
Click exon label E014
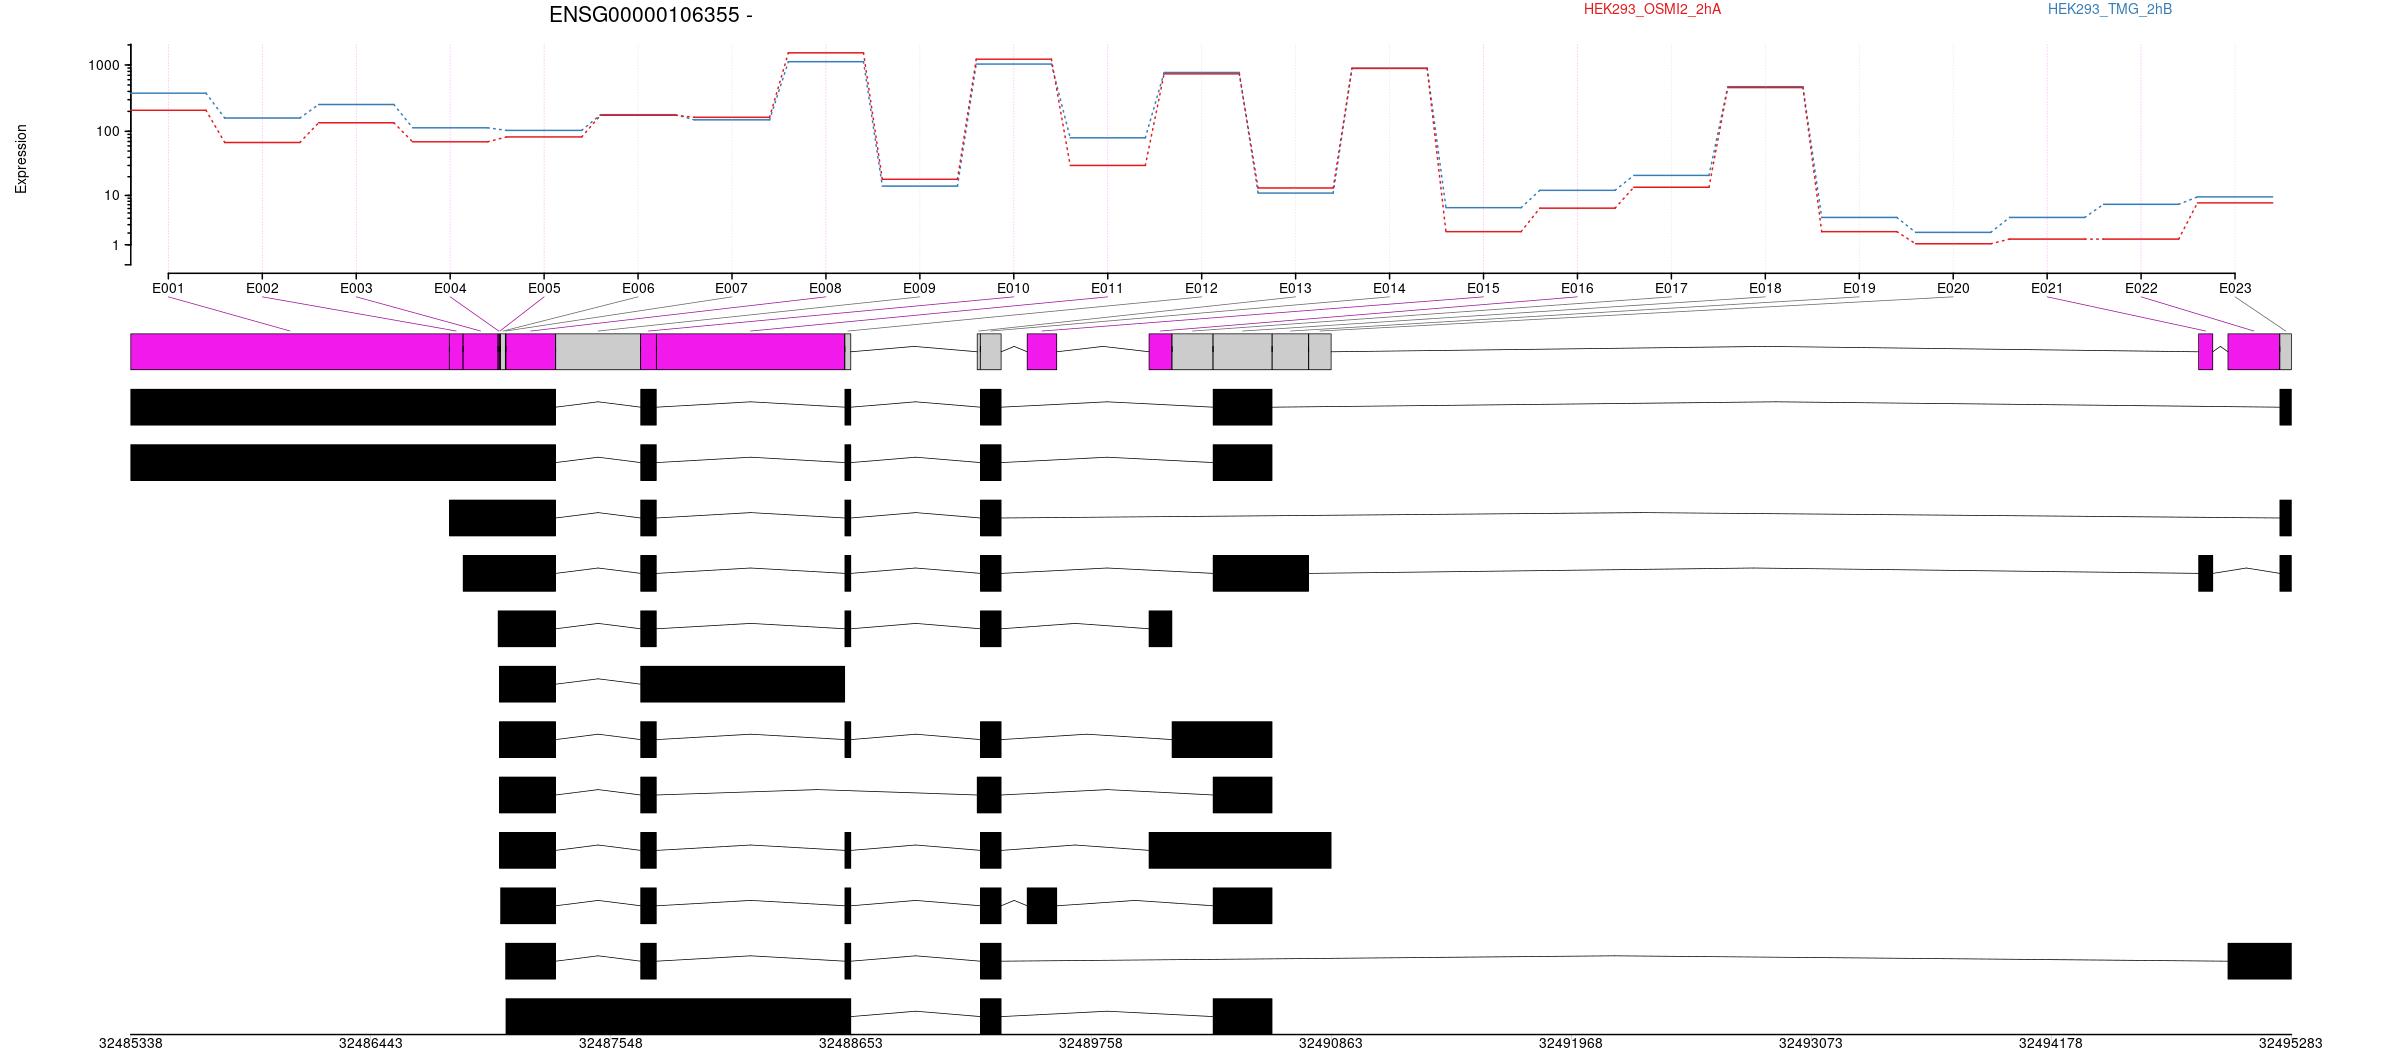[x=1389, y=289]
